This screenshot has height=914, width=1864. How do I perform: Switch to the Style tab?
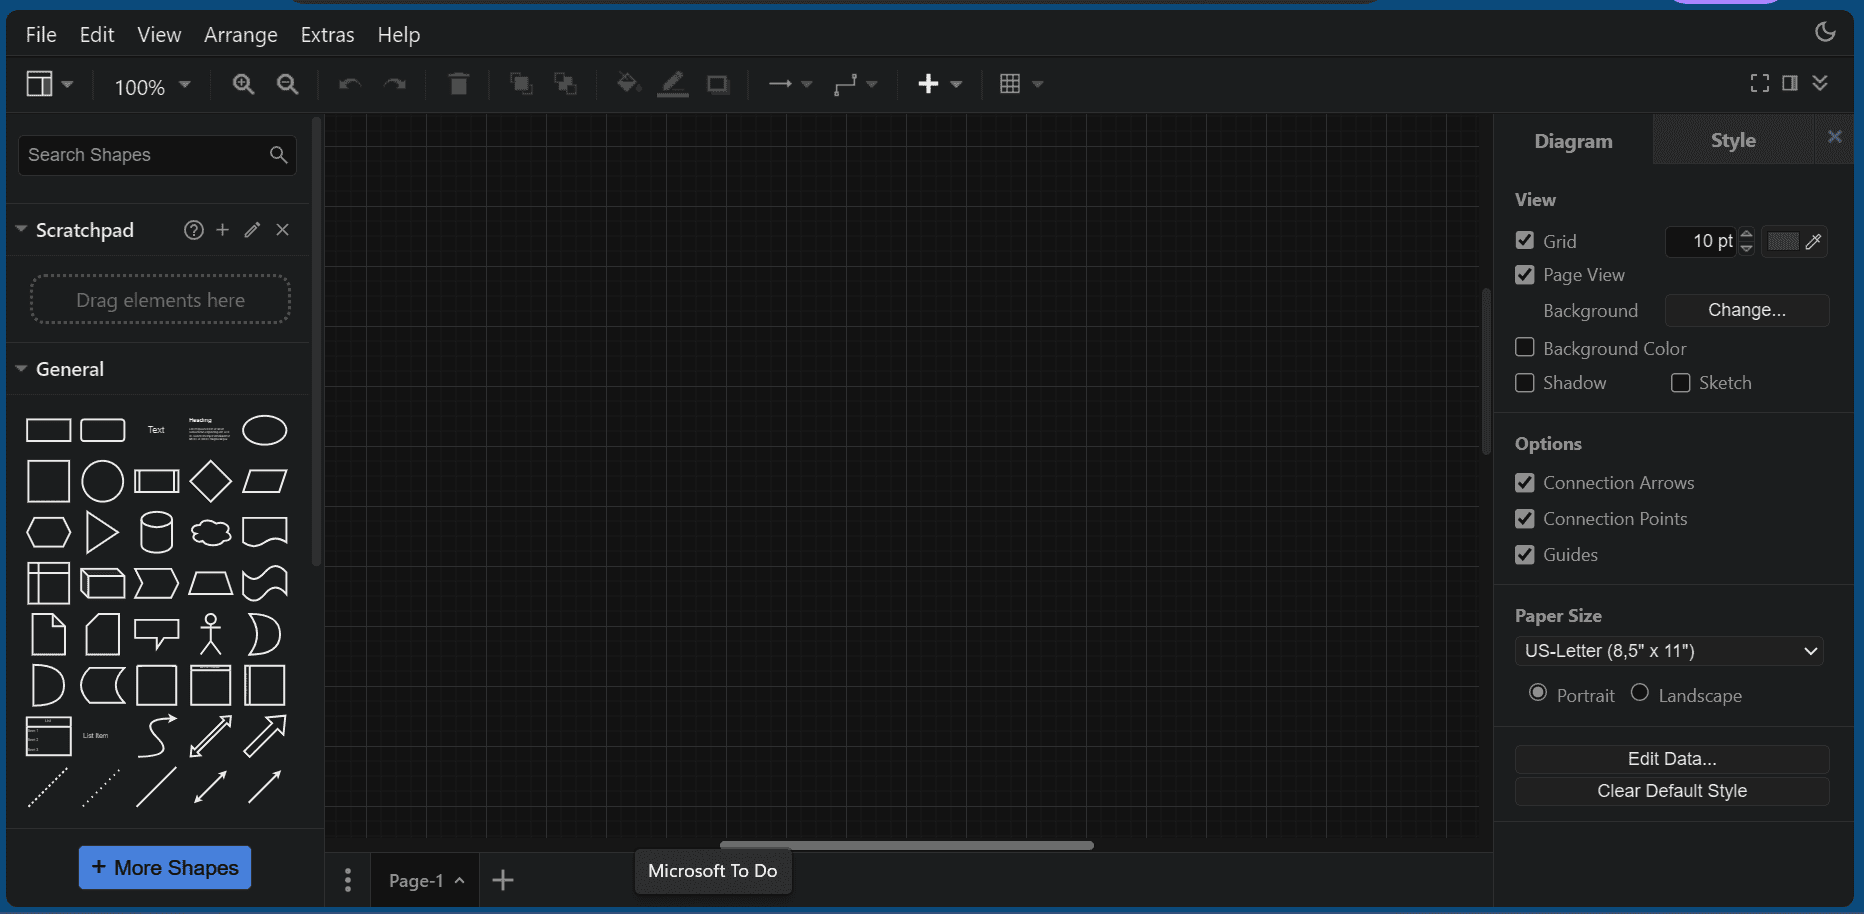[1732, 141]
